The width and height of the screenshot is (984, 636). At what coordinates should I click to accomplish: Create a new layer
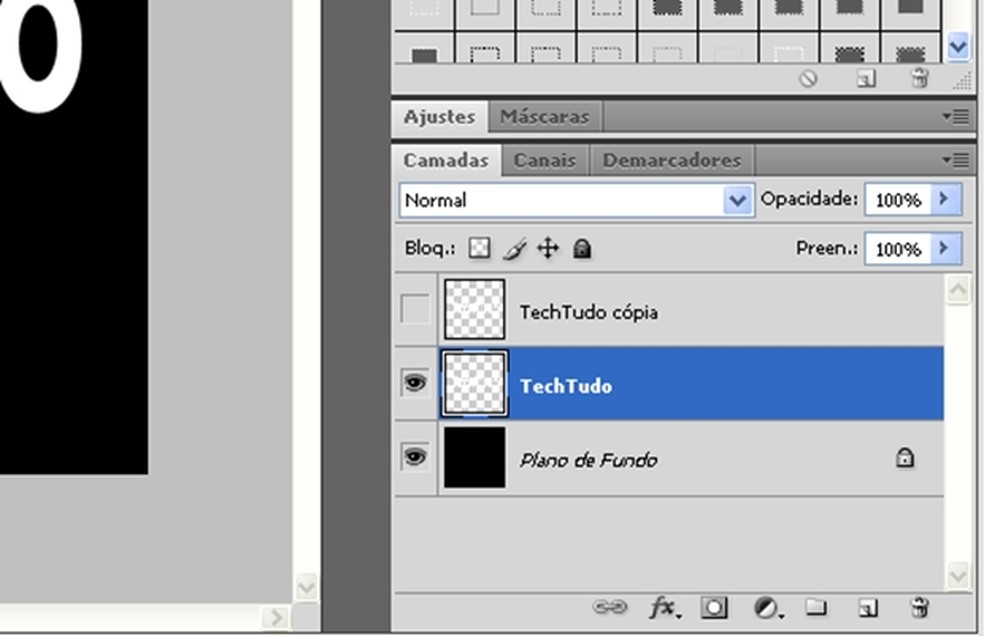coord(867,608)
